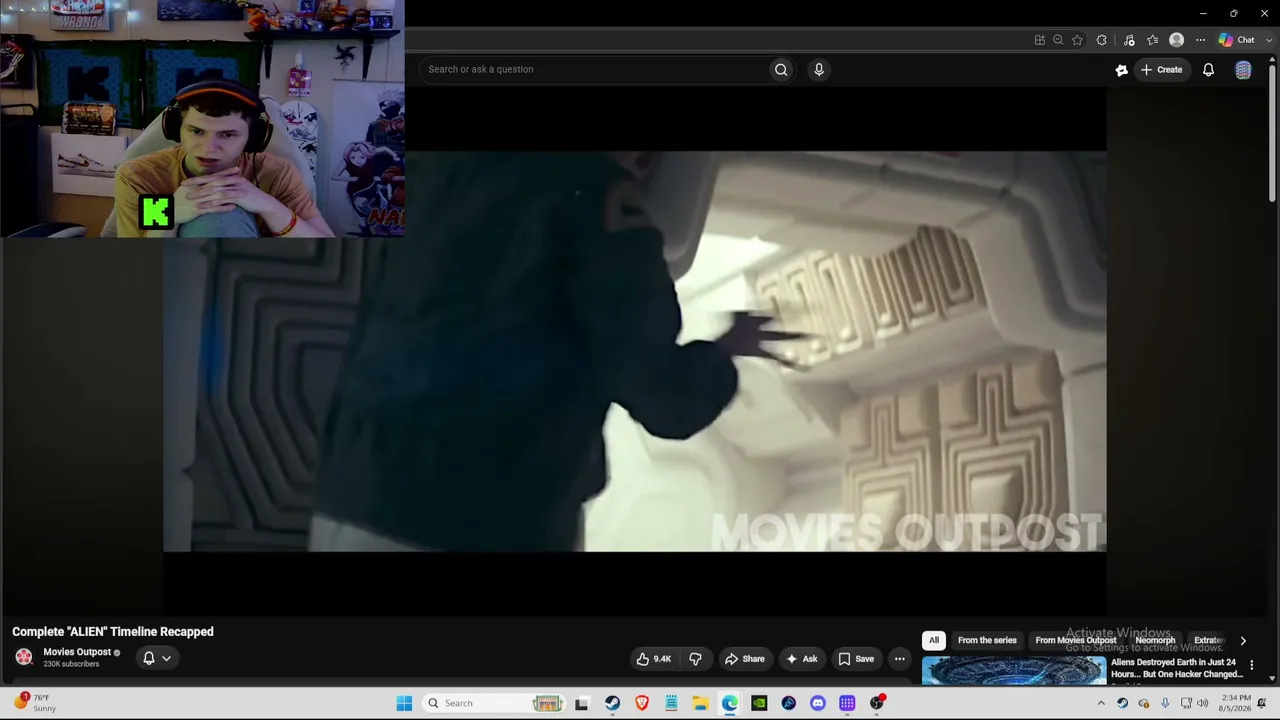Click the Steam icon in the system tray
1280x720 pixels.
(1122, 703)
